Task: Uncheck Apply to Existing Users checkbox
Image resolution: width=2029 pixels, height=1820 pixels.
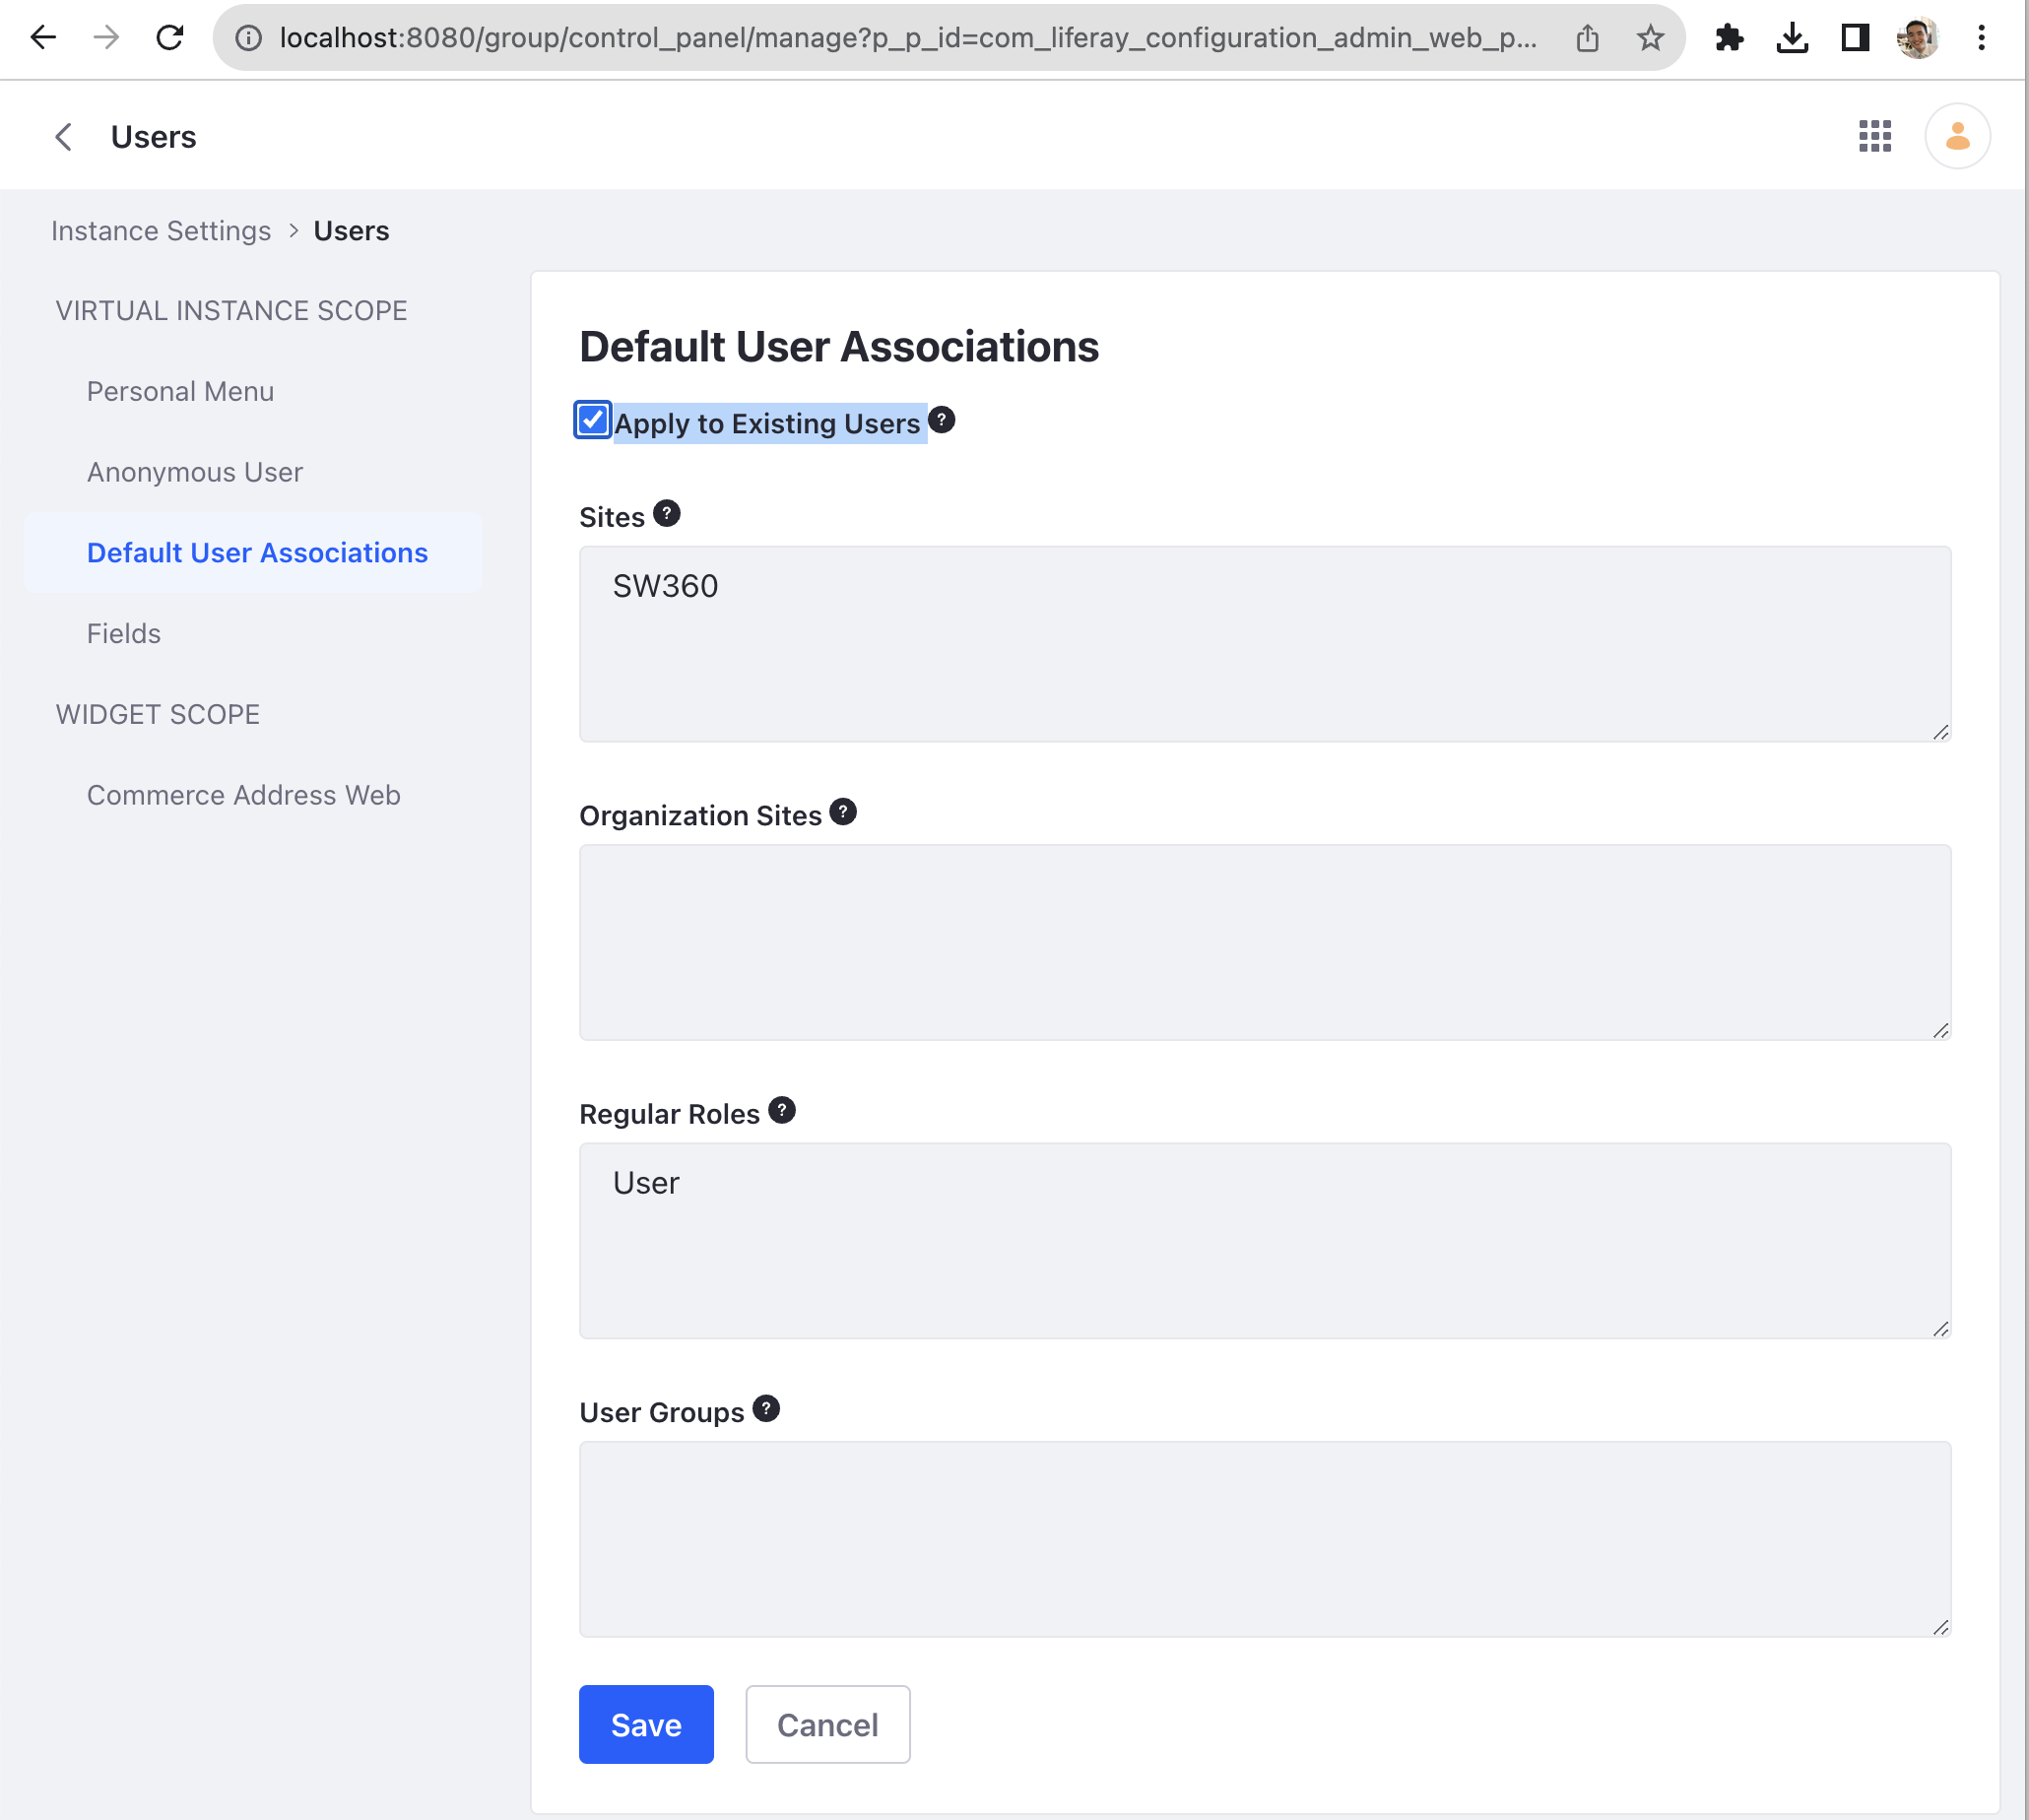Action: (x=592, y=420)
